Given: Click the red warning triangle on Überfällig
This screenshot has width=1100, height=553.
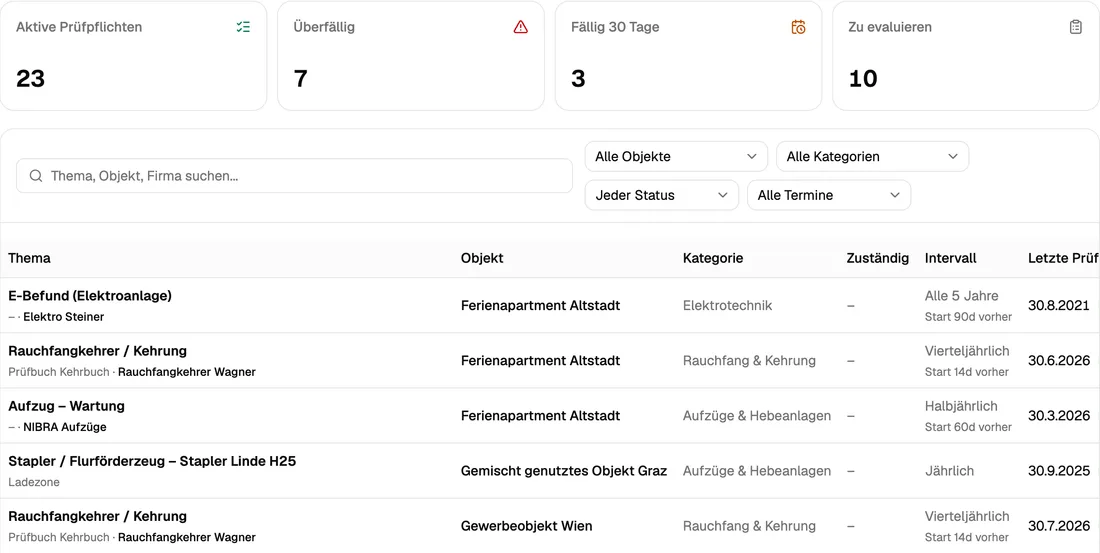Looking at the screenshot, I should tap(521, 27).
